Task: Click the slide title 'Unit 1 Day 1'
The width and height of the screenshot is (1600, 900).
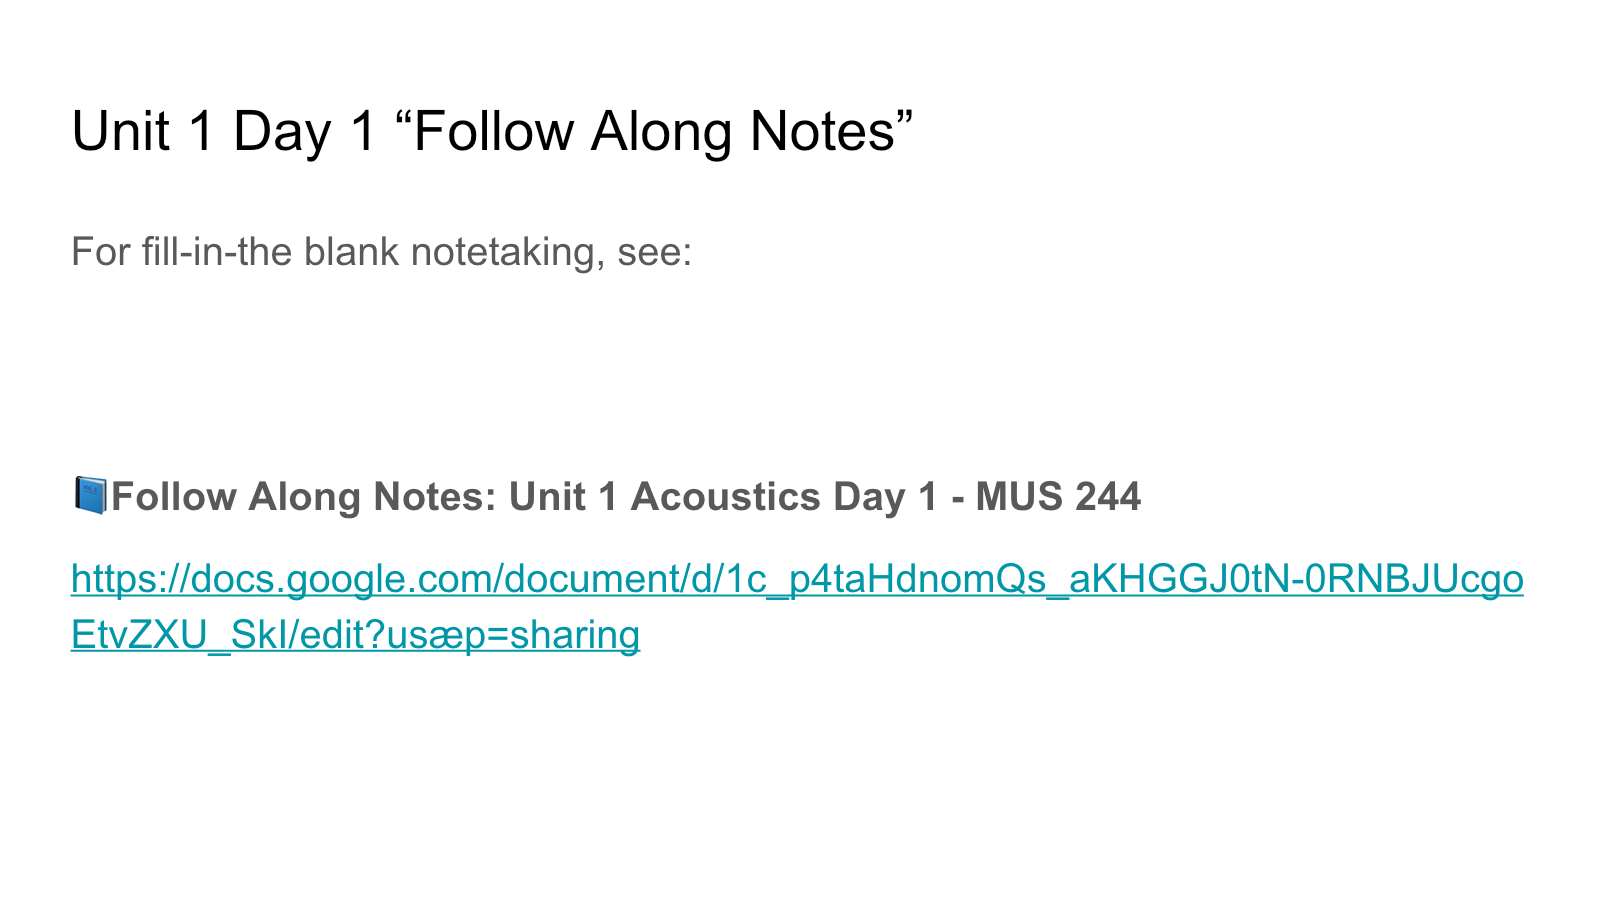Action: 224,131
